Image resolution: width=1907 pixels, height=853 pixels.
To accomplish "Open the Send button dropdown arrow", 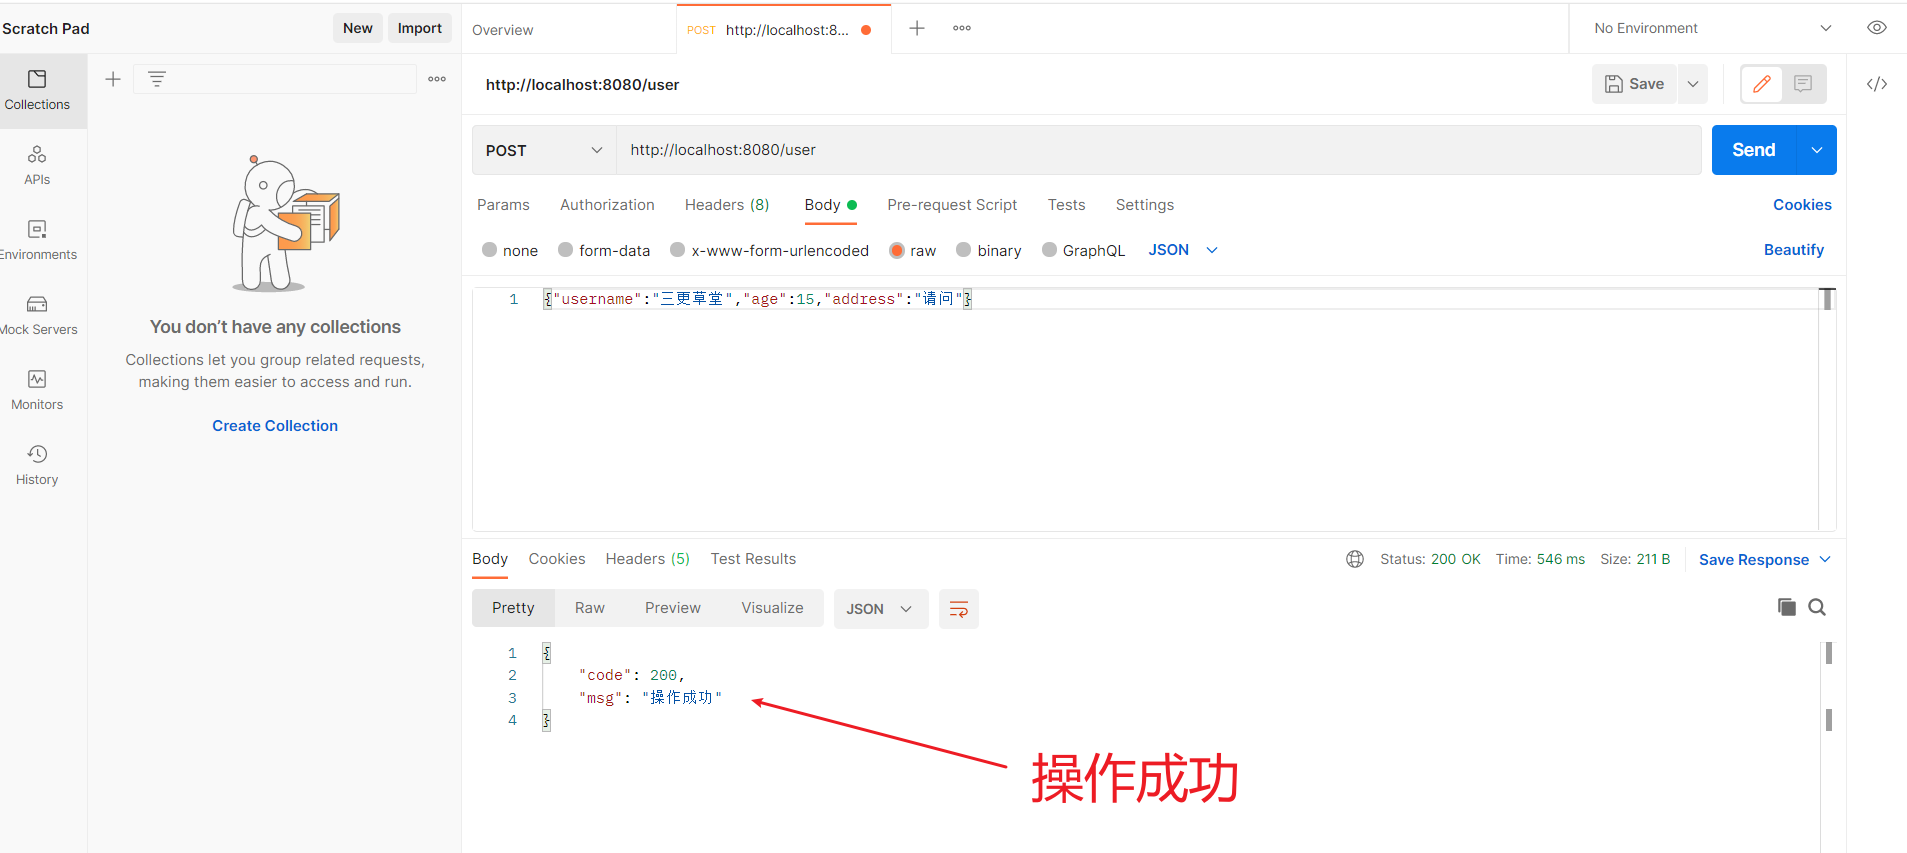I will click(x=1816, y=150).
